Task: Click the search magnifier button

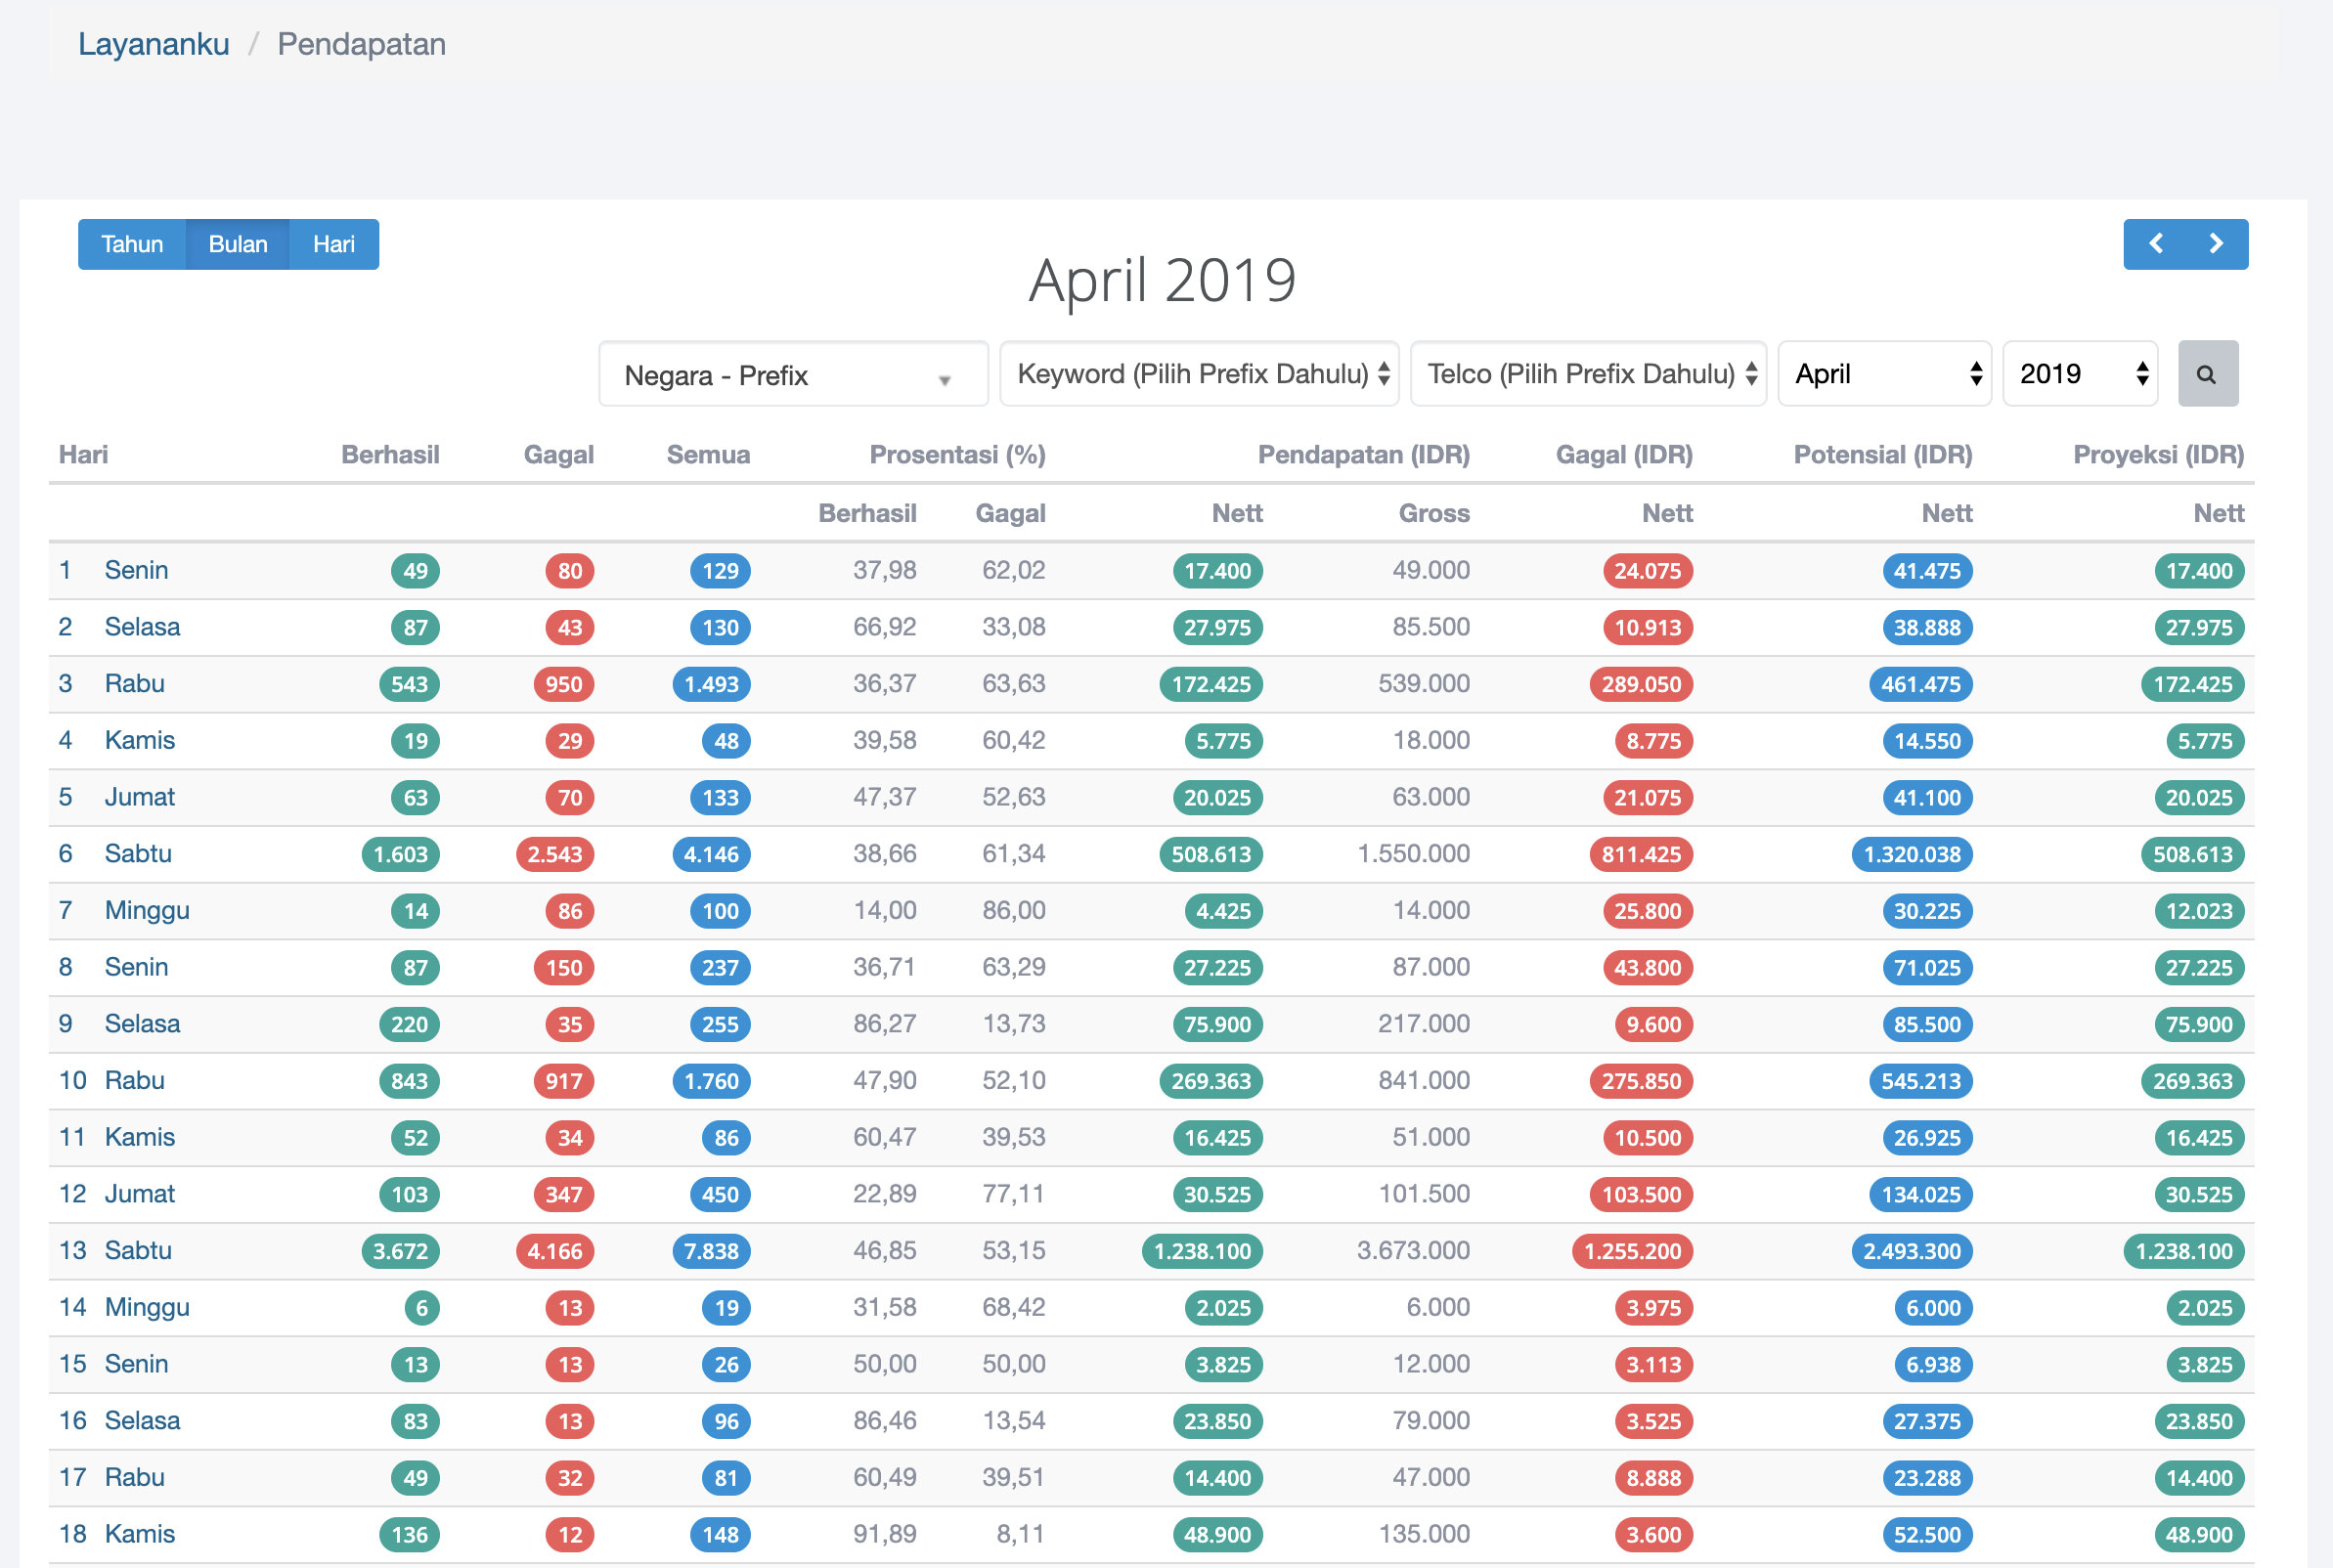Action: pyautogui.click(x=2207, y=374)
